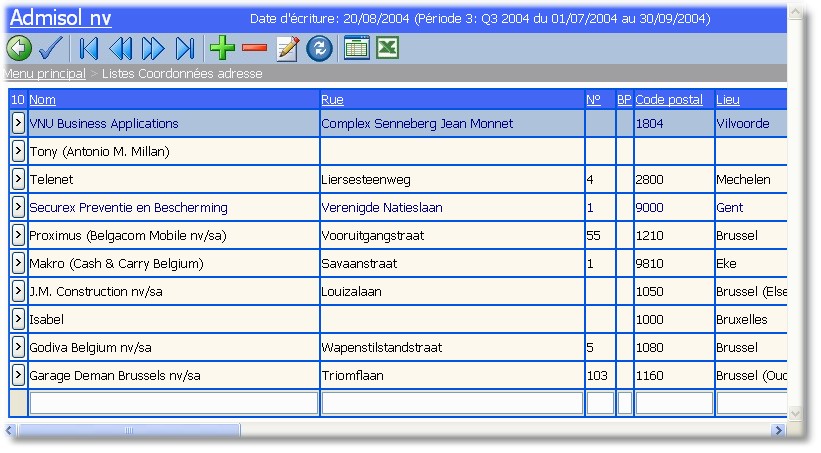Sort by Code postal column header

(669, 100)
